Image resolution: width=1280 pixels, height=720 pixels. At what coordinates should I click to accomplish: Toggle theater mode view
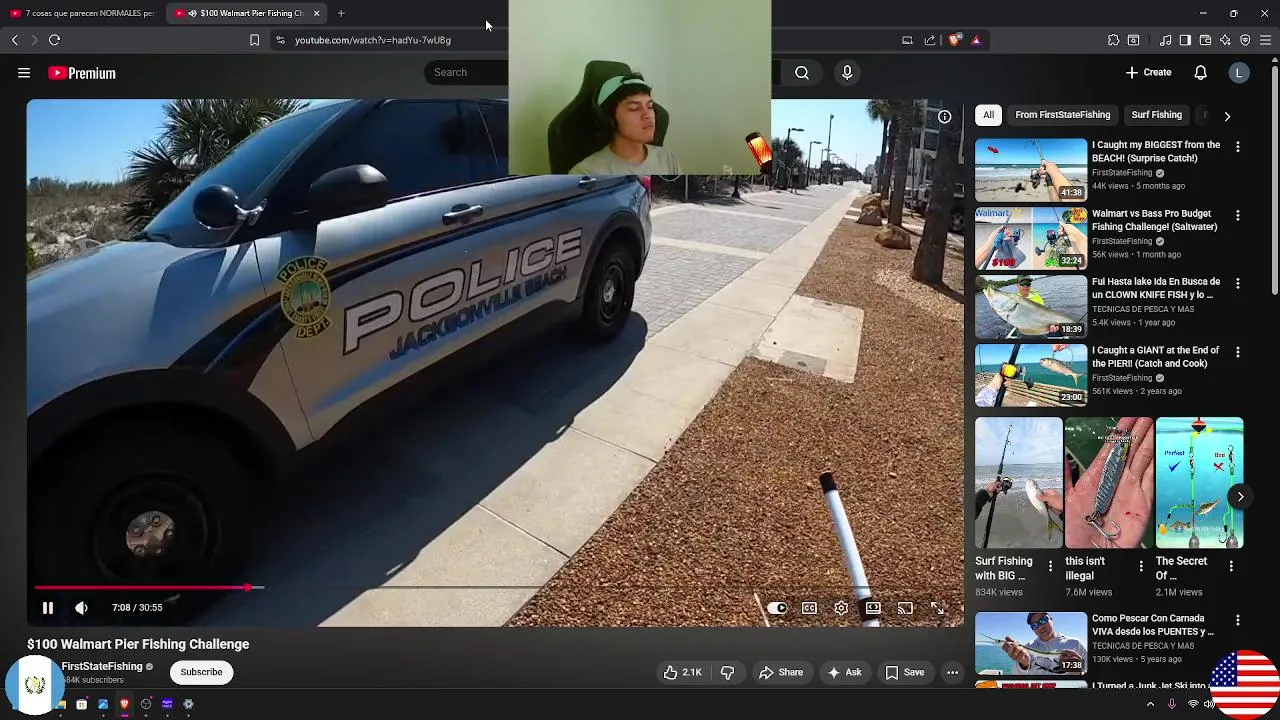point(873,608)
